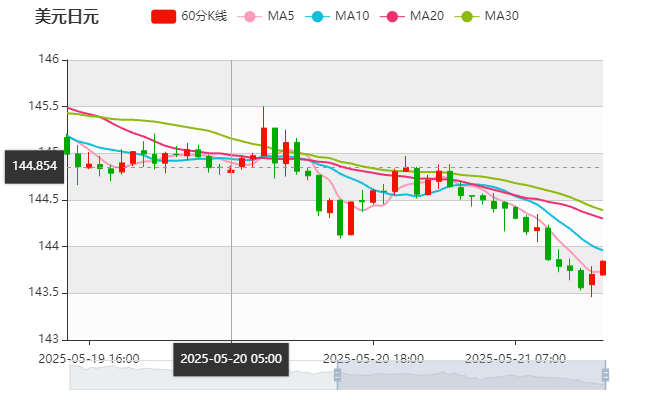Click the 2025-05-20 05:00 time label
Viewport: 670px width, 400px height.
(231, 359)
